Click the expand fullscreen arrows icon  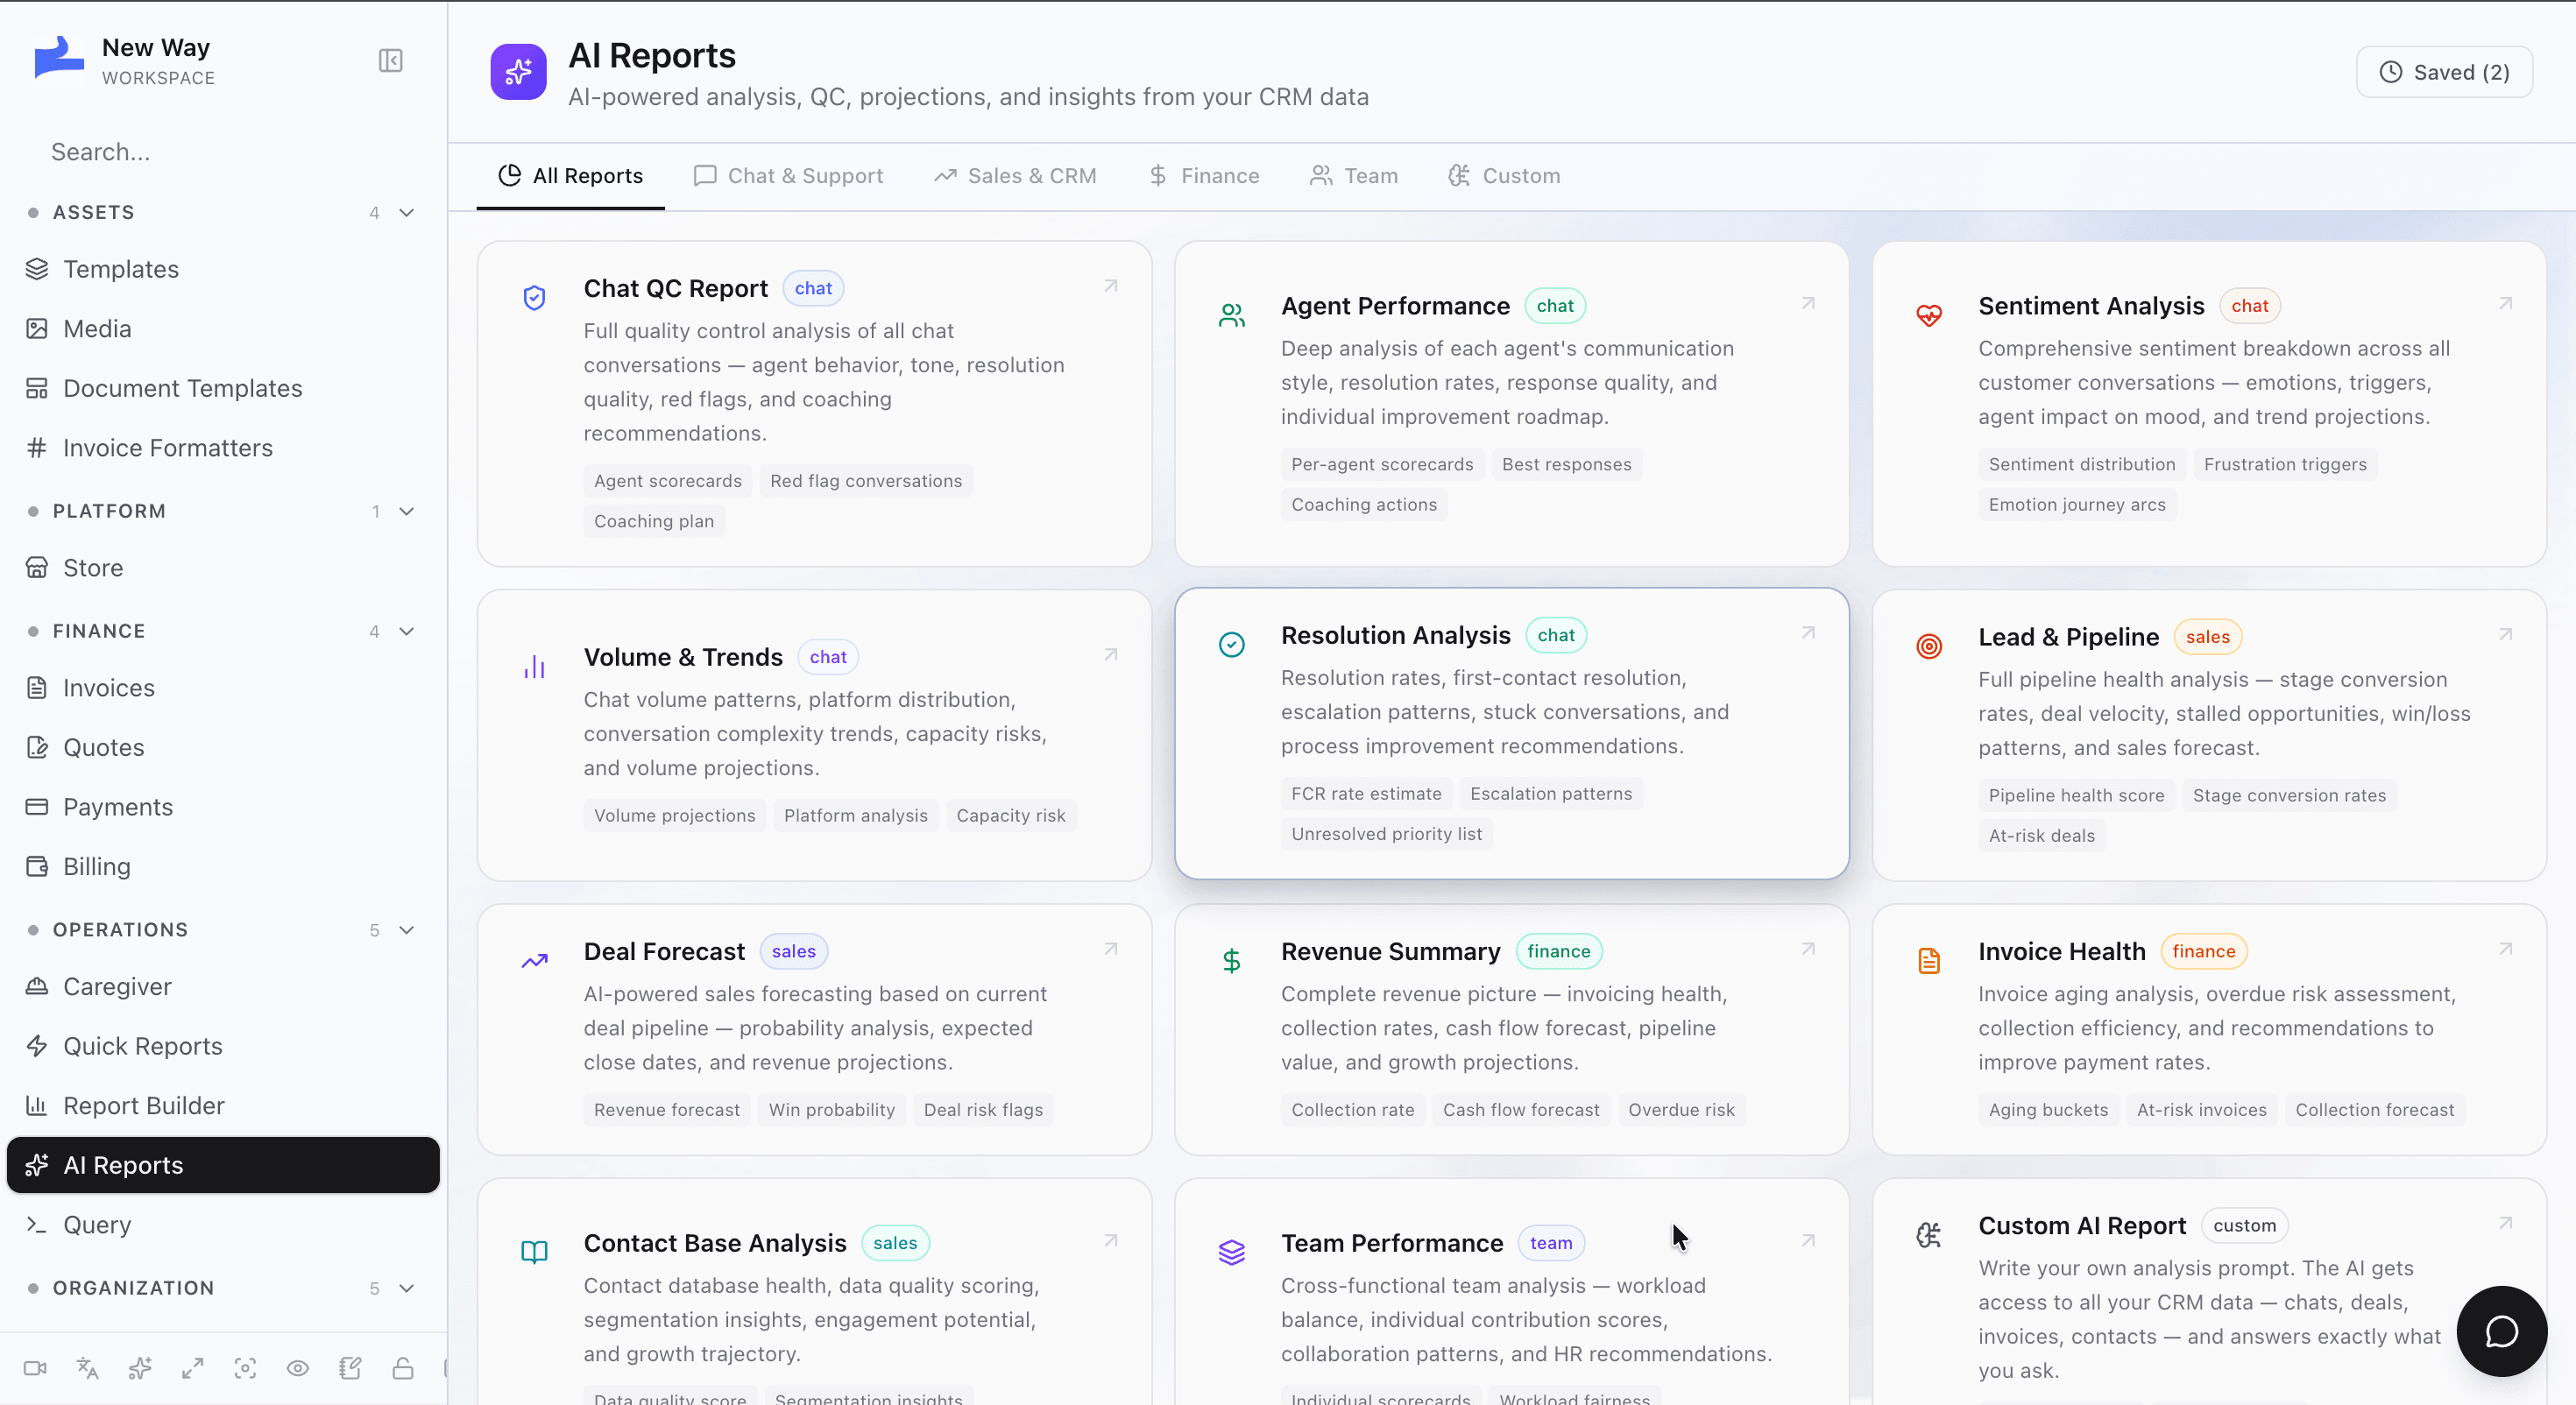pos(193,1368)
